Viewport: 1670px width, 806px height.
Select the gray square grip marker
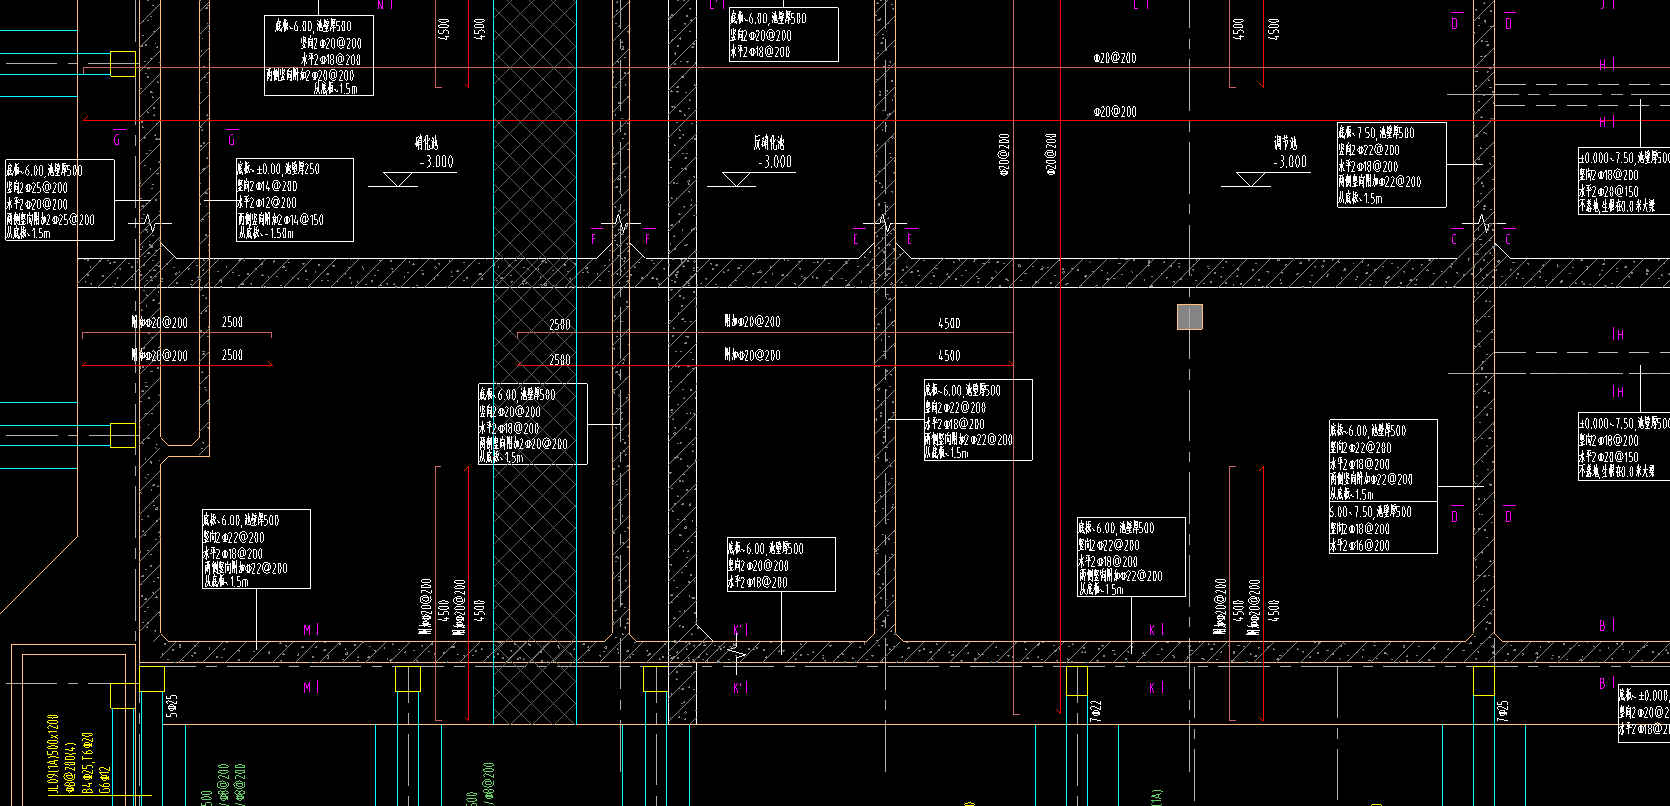[x=1189, y=317]
